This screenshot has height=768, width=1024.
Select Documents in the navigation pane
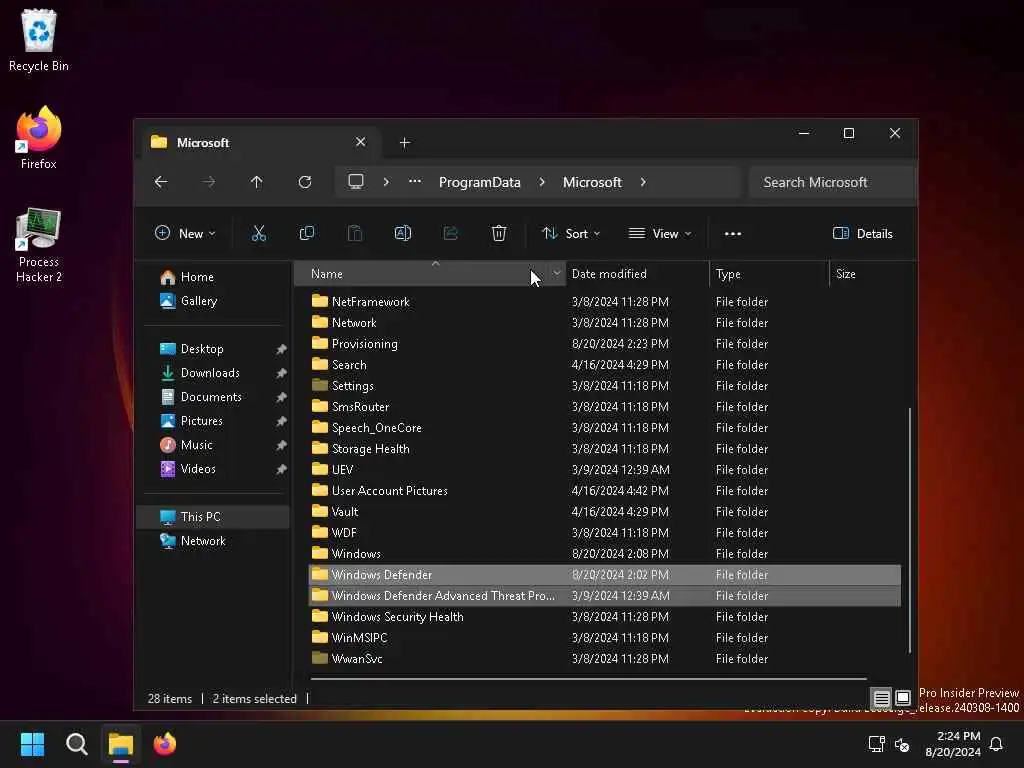tap(211, 397)
